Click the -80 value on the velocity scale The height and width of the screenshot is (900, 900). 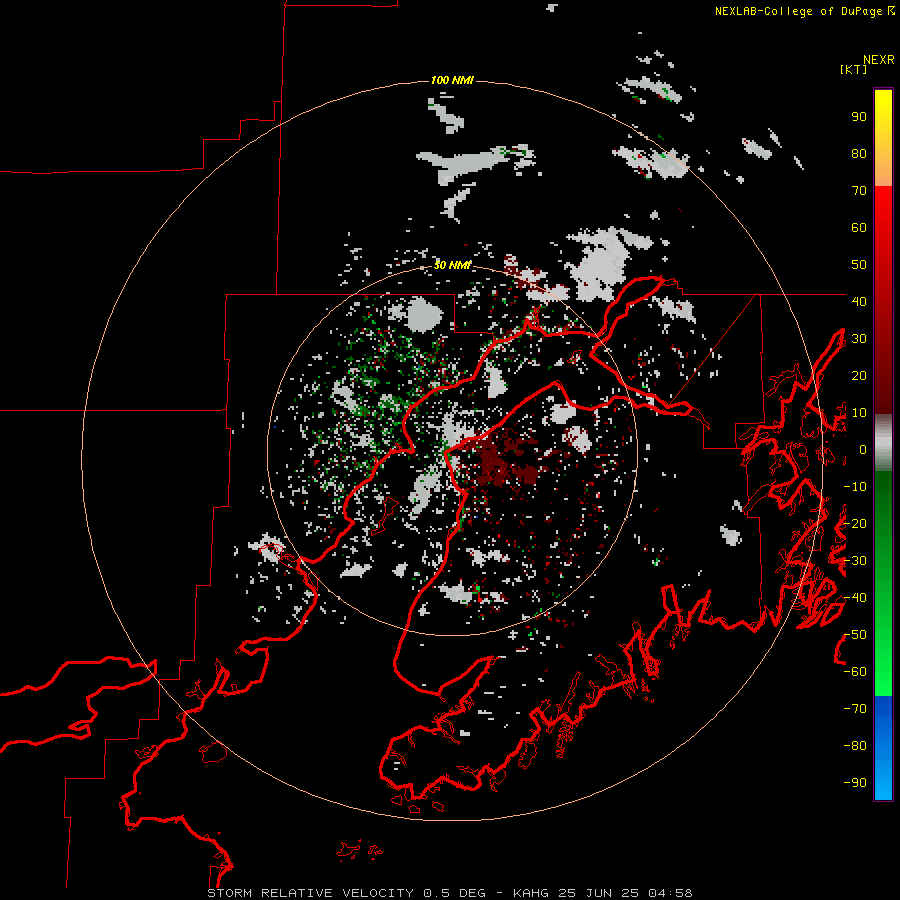[855, 746]
